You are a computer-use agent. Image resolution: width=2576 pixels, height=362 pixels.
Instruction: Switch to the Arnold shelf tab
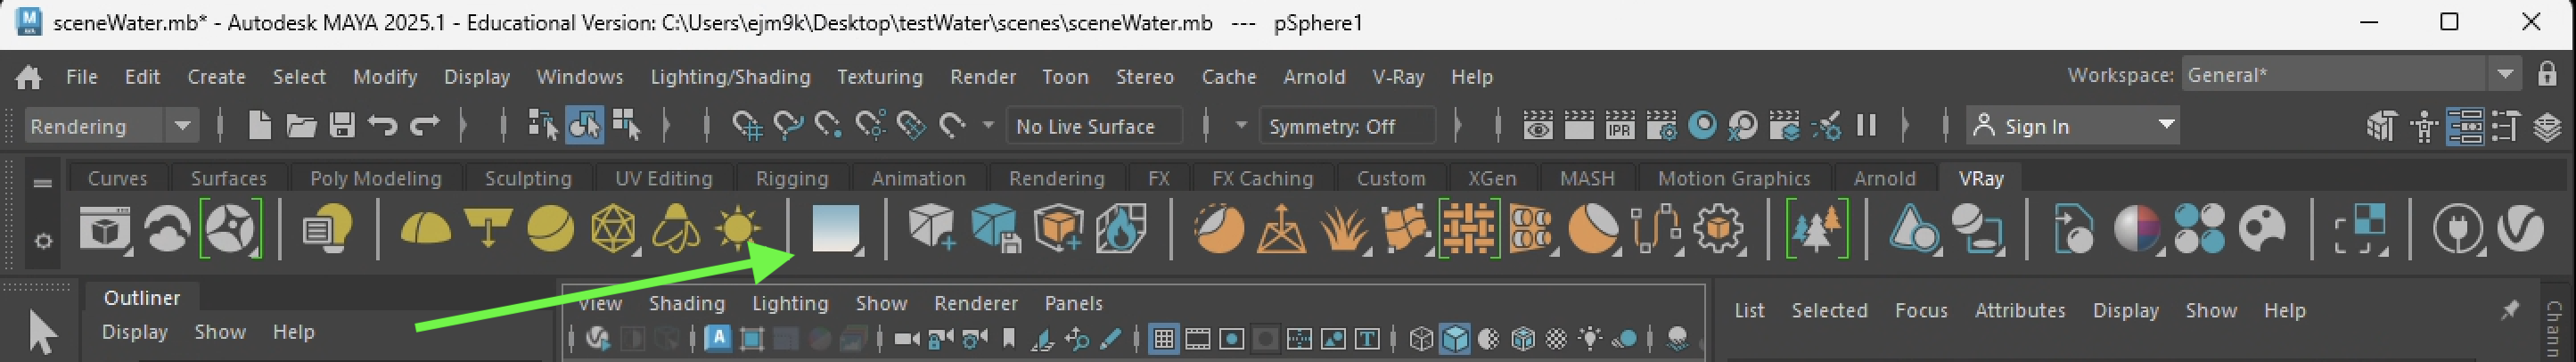click(x=1884, y=178)
